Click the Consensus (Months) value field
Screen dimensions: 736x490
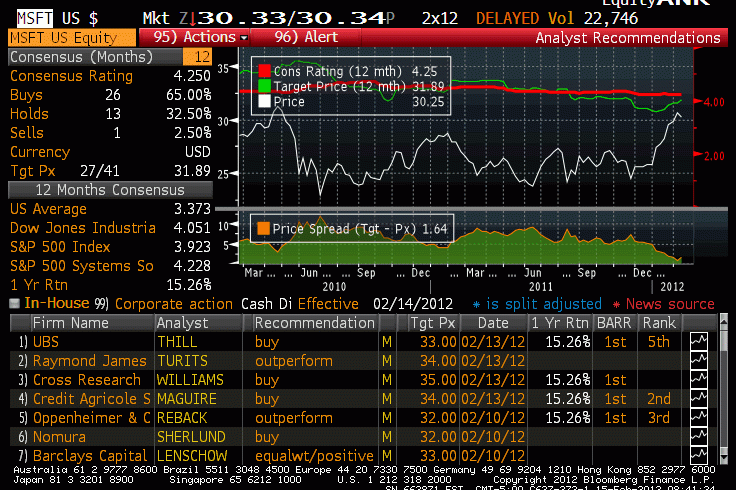(203, 57)
